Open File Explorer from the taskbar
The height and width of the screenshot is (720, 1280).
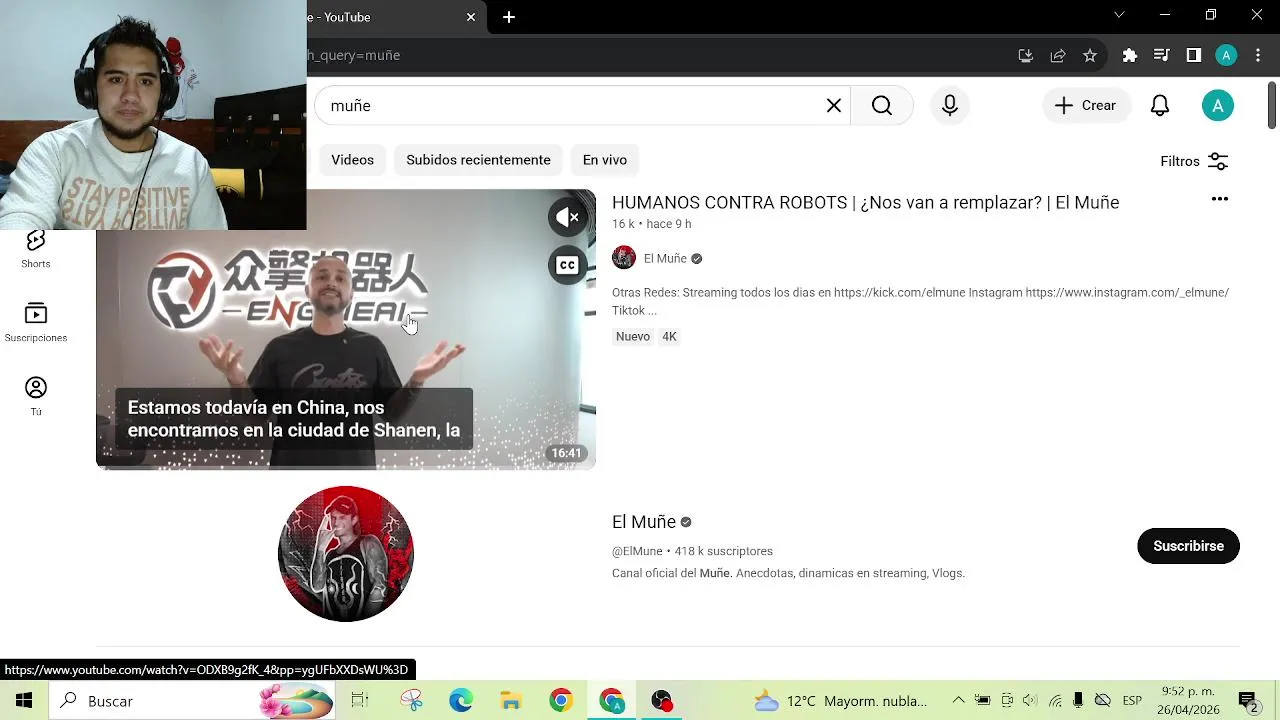coord(511,701)
